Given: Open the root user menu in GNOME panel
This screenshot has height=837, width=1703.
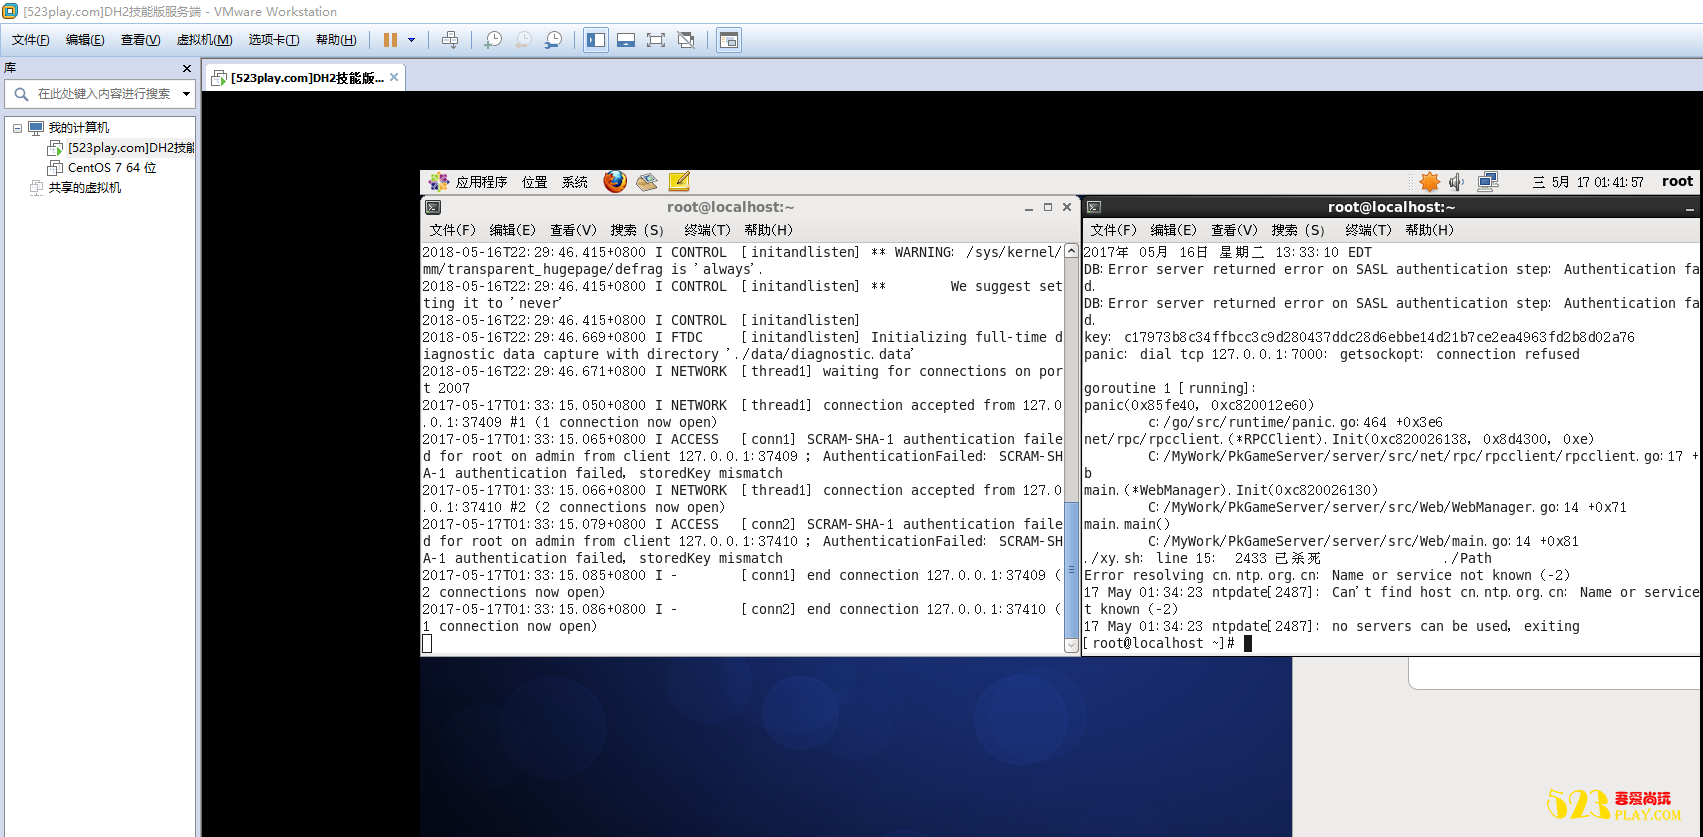Looking at the screenshot, I should 1677,181.
